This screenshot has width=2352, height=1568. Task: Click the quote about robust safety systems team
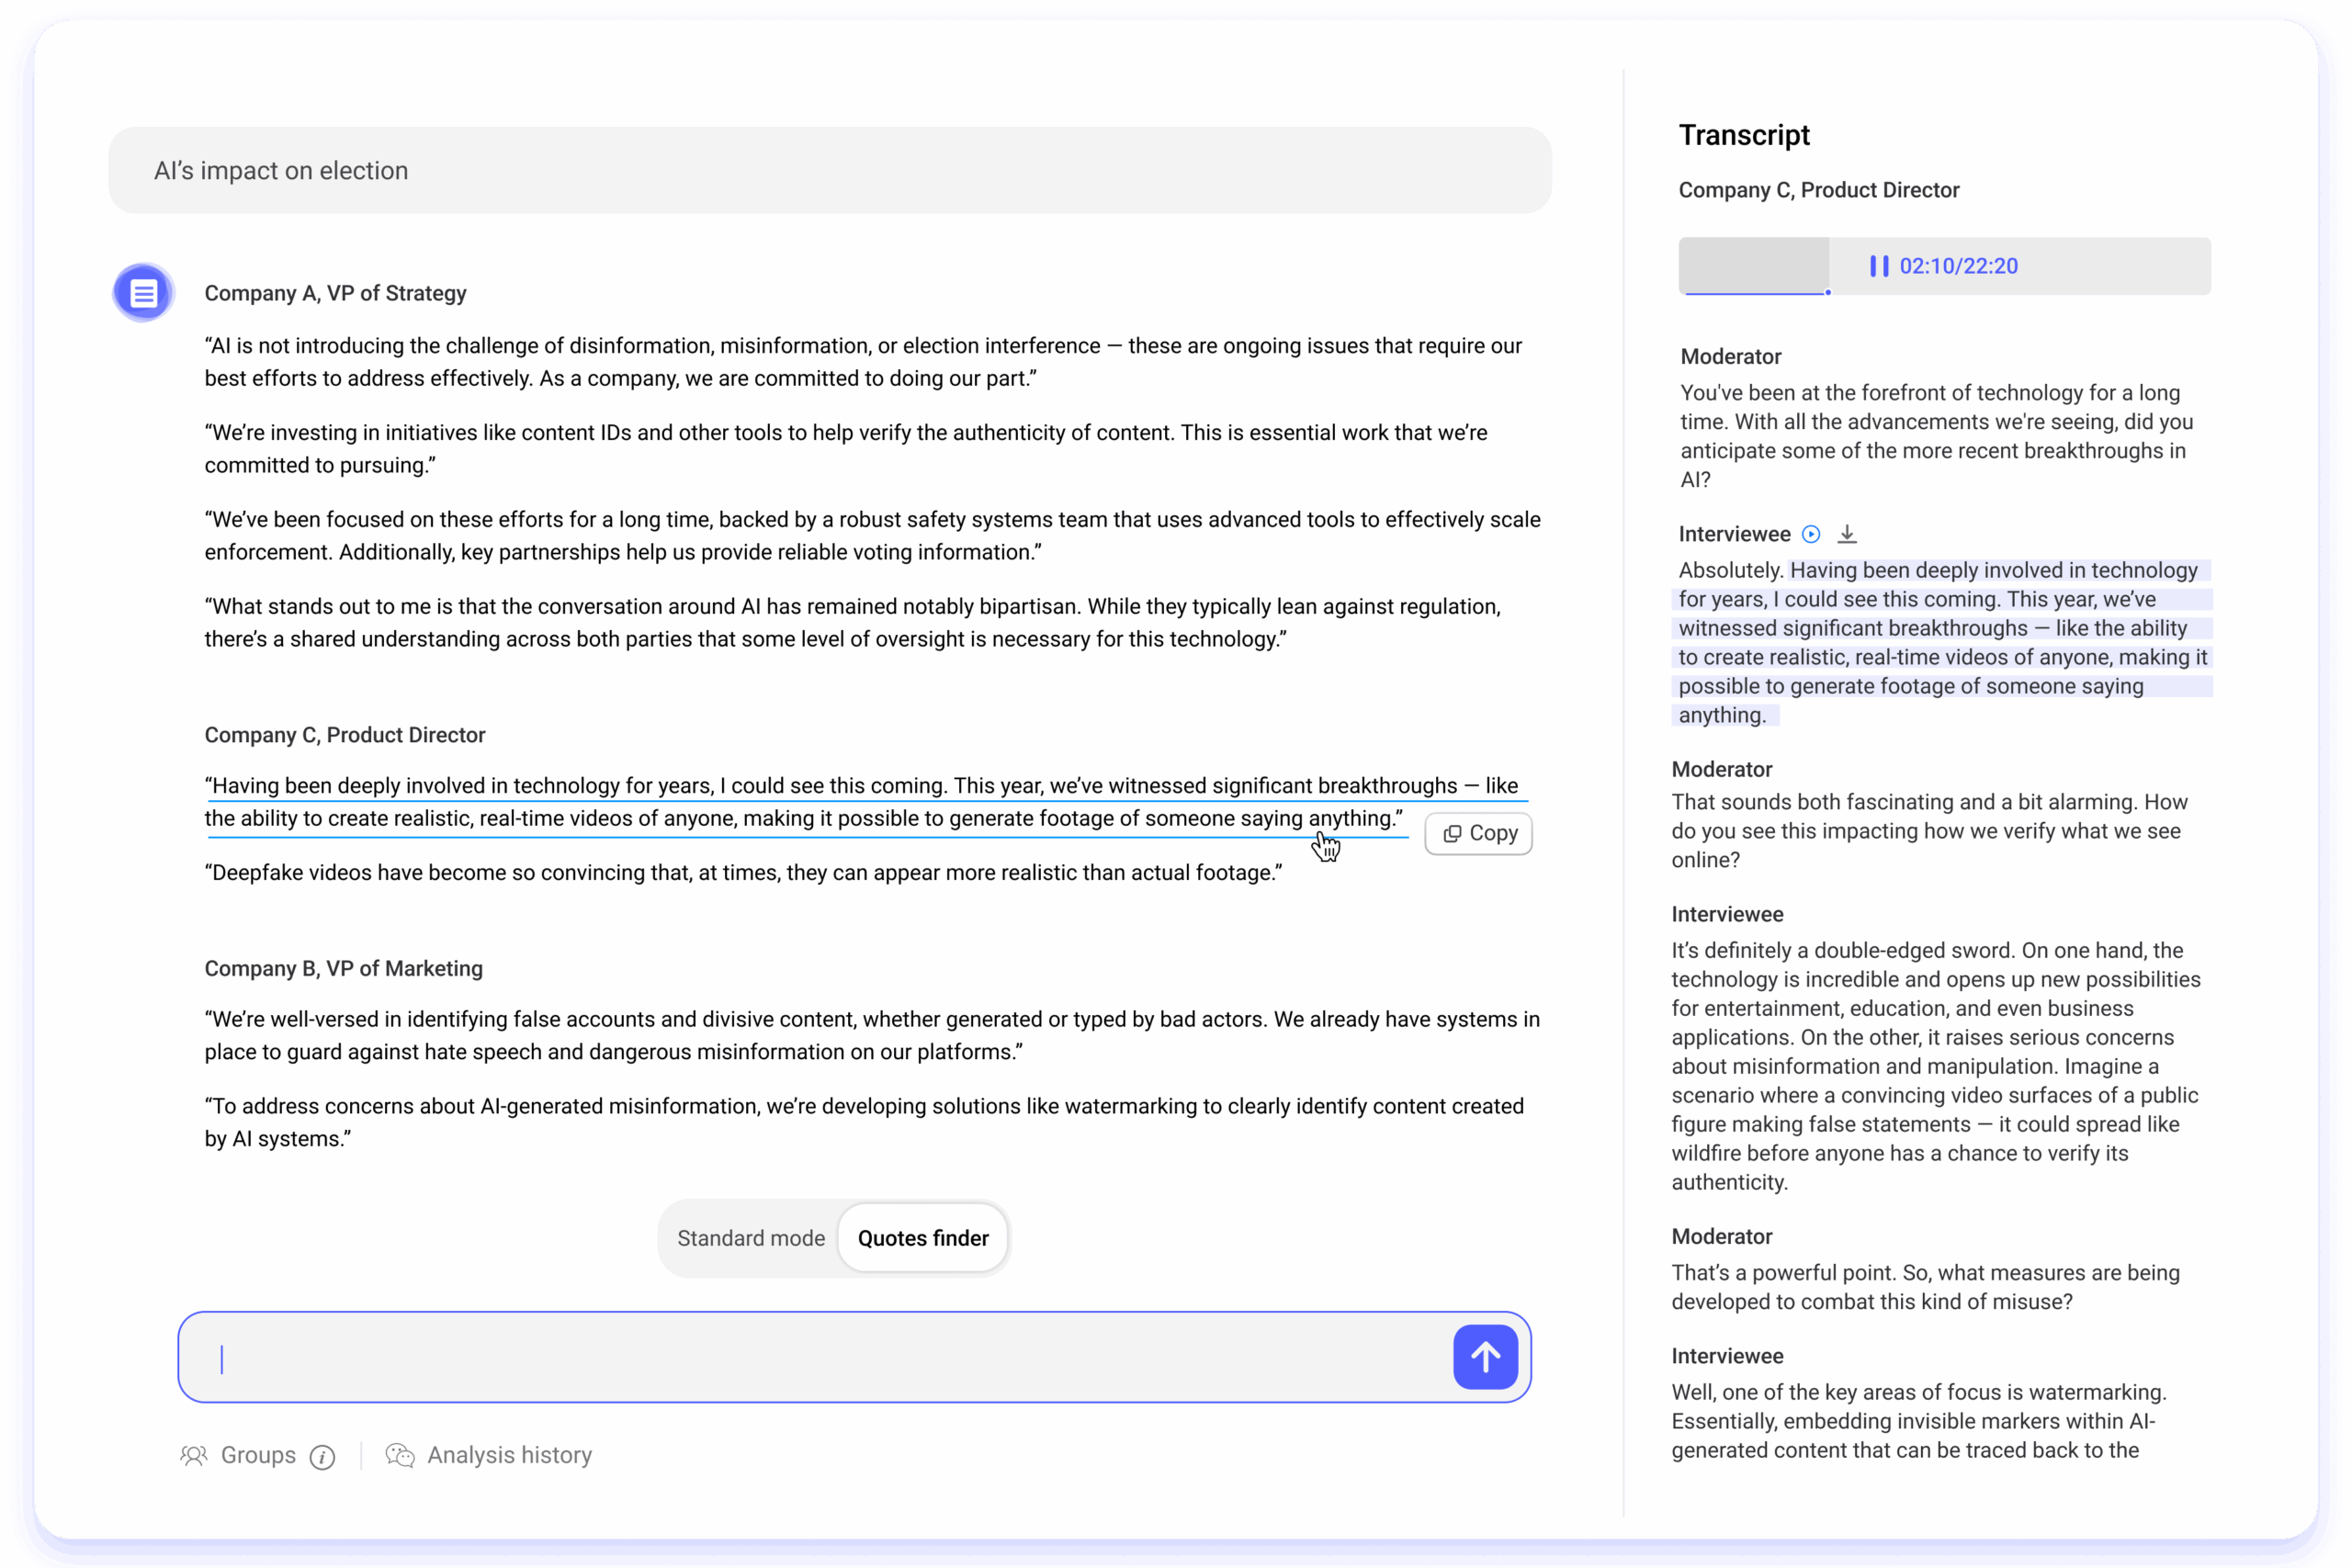point(872,535)
